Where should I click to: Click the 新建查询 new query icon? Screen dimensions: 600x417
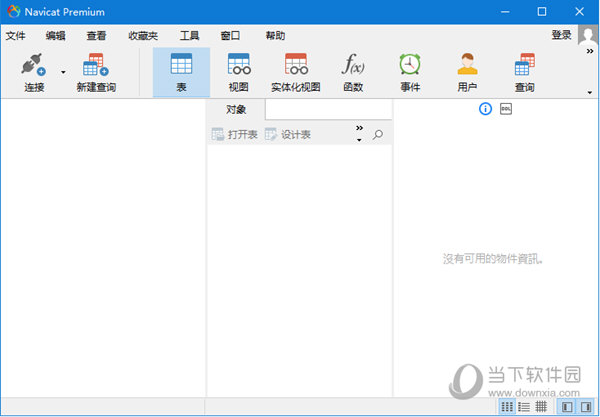(96, 64)
